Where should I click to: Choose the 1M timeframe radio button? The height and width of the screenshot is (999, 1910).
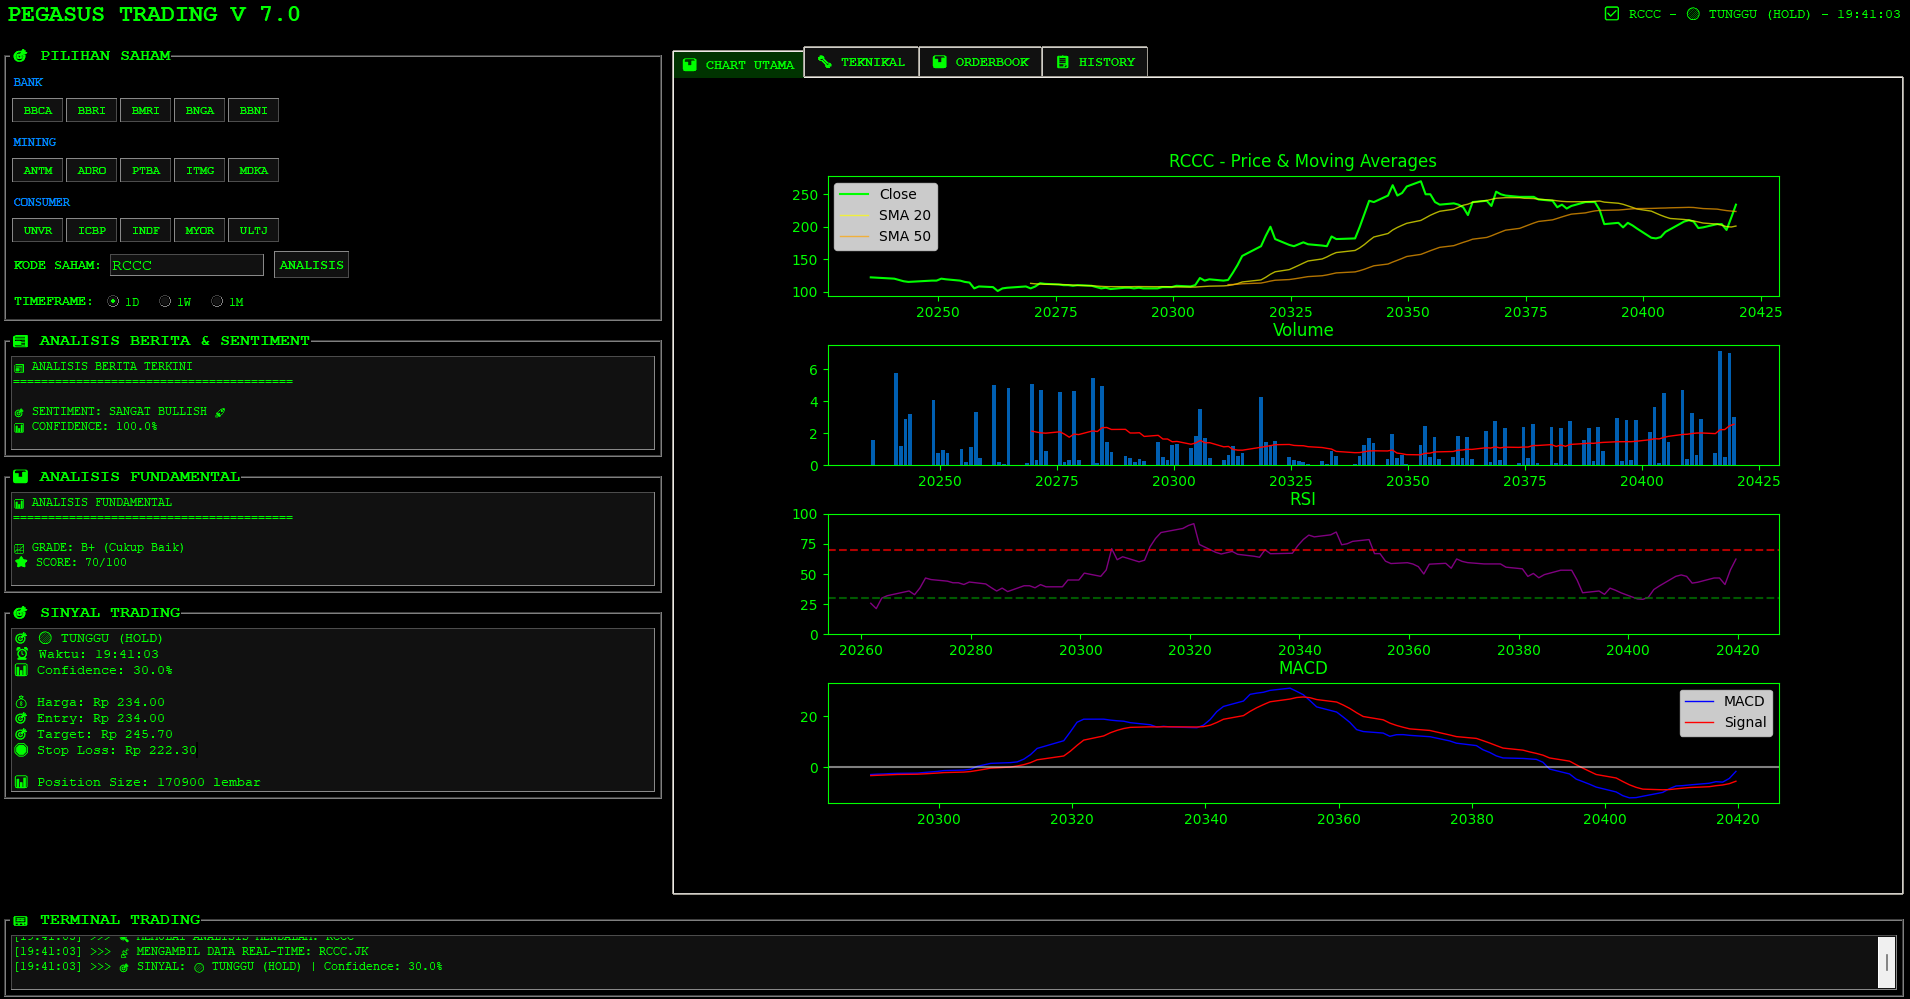[x=217, y=301]
